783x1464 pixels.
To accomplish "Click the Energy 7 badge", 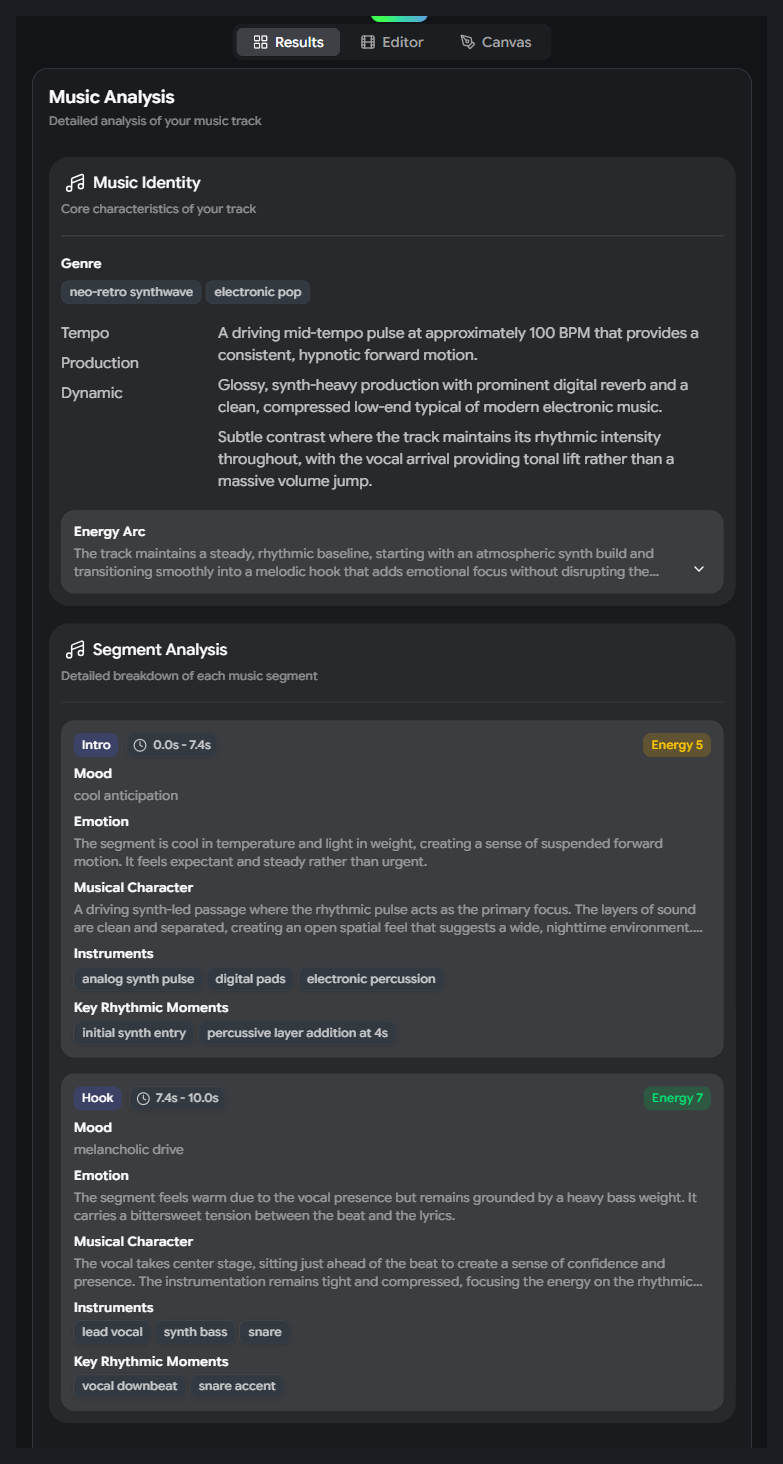I will (x=677, y=1098).
